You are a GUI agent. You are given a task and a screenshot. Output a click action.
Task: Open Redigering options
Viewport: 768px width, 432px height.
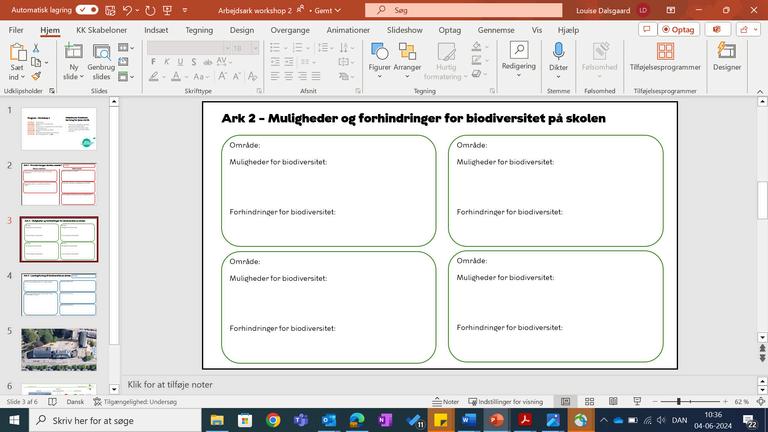[518, 60]
